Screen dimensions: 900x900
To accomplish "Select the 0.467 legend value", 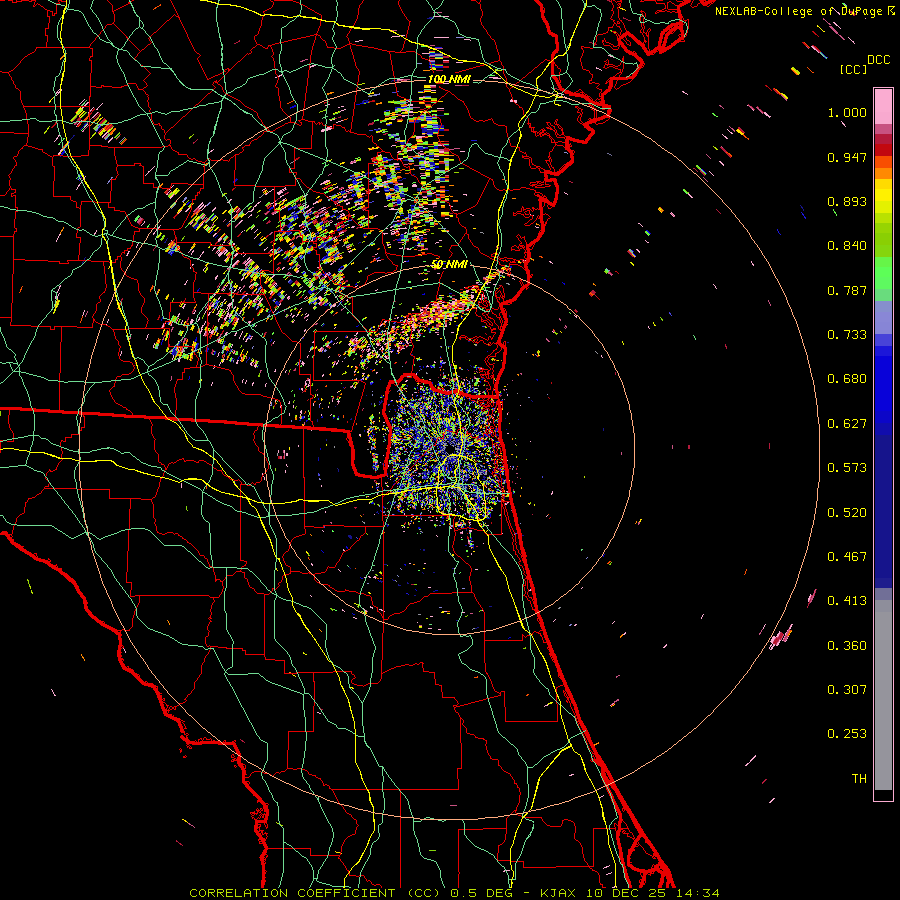I will (847, 557).
